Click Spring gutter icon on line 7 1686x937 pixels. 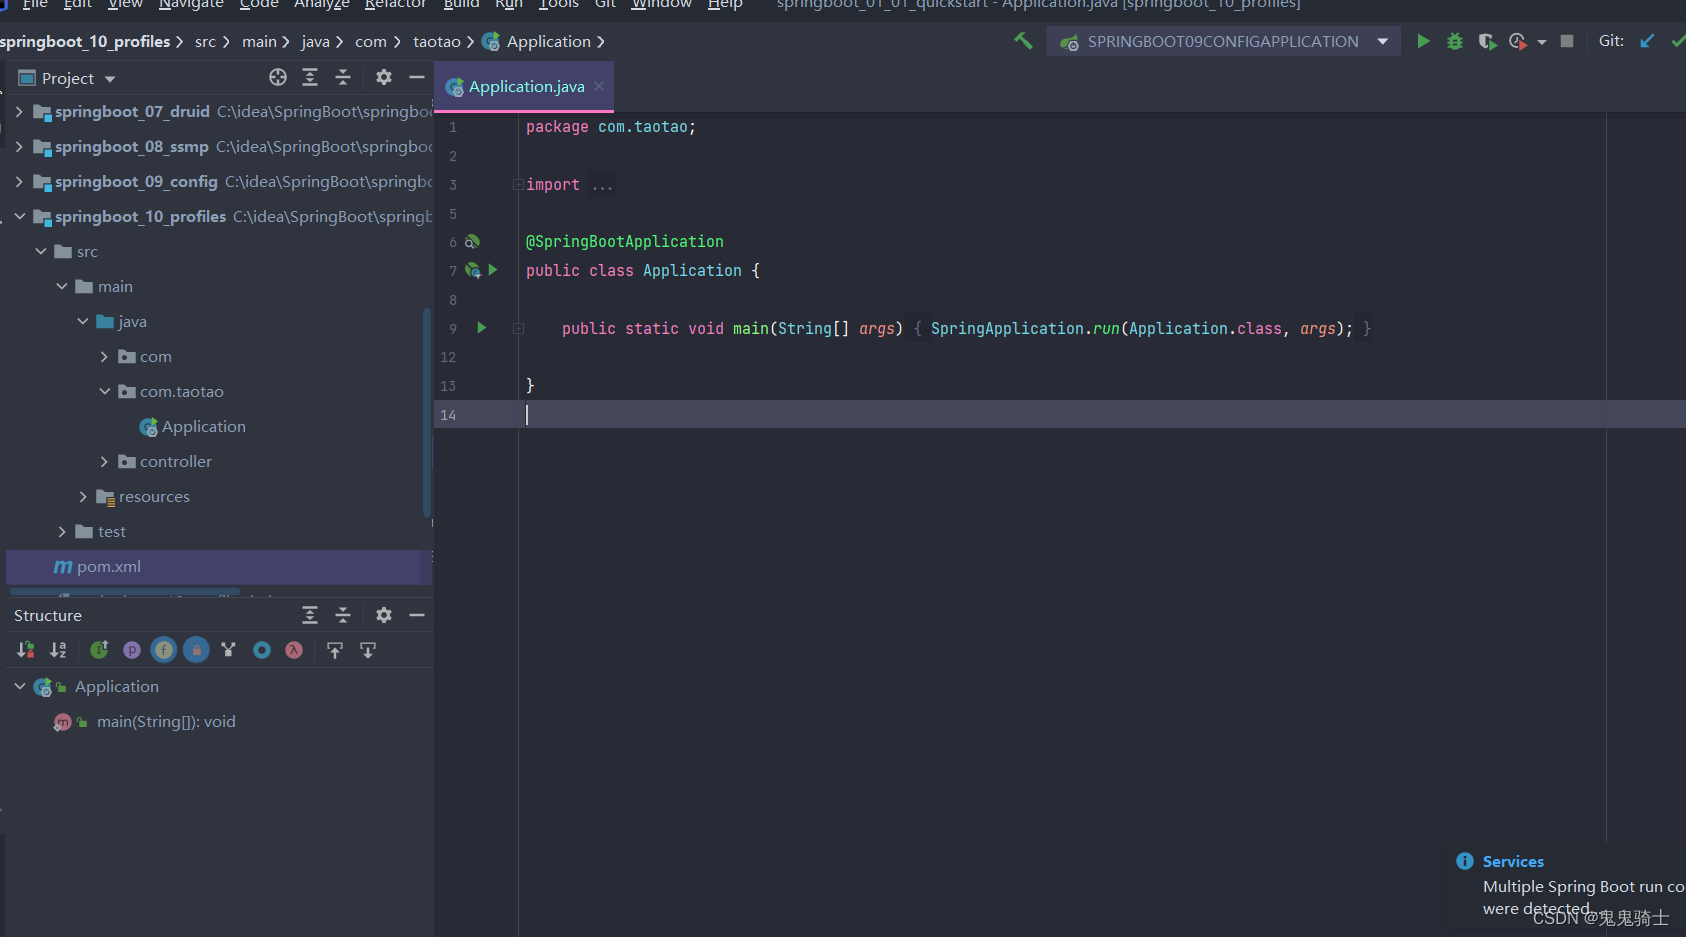[473, 270]
